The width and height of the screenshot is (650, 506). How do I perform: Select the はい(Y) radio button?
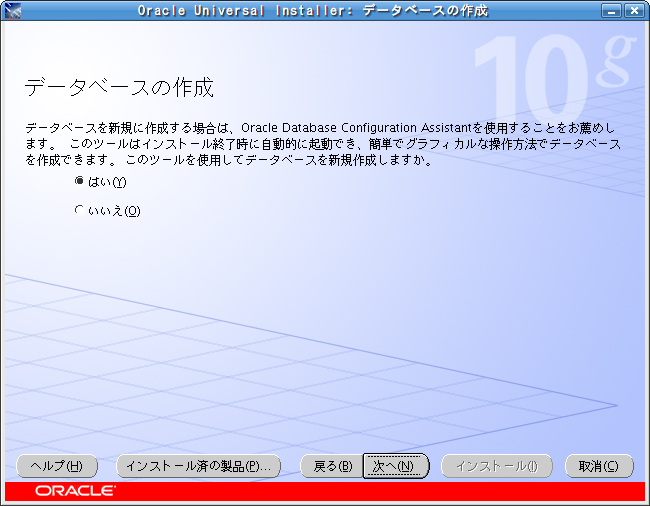[79, 181]
